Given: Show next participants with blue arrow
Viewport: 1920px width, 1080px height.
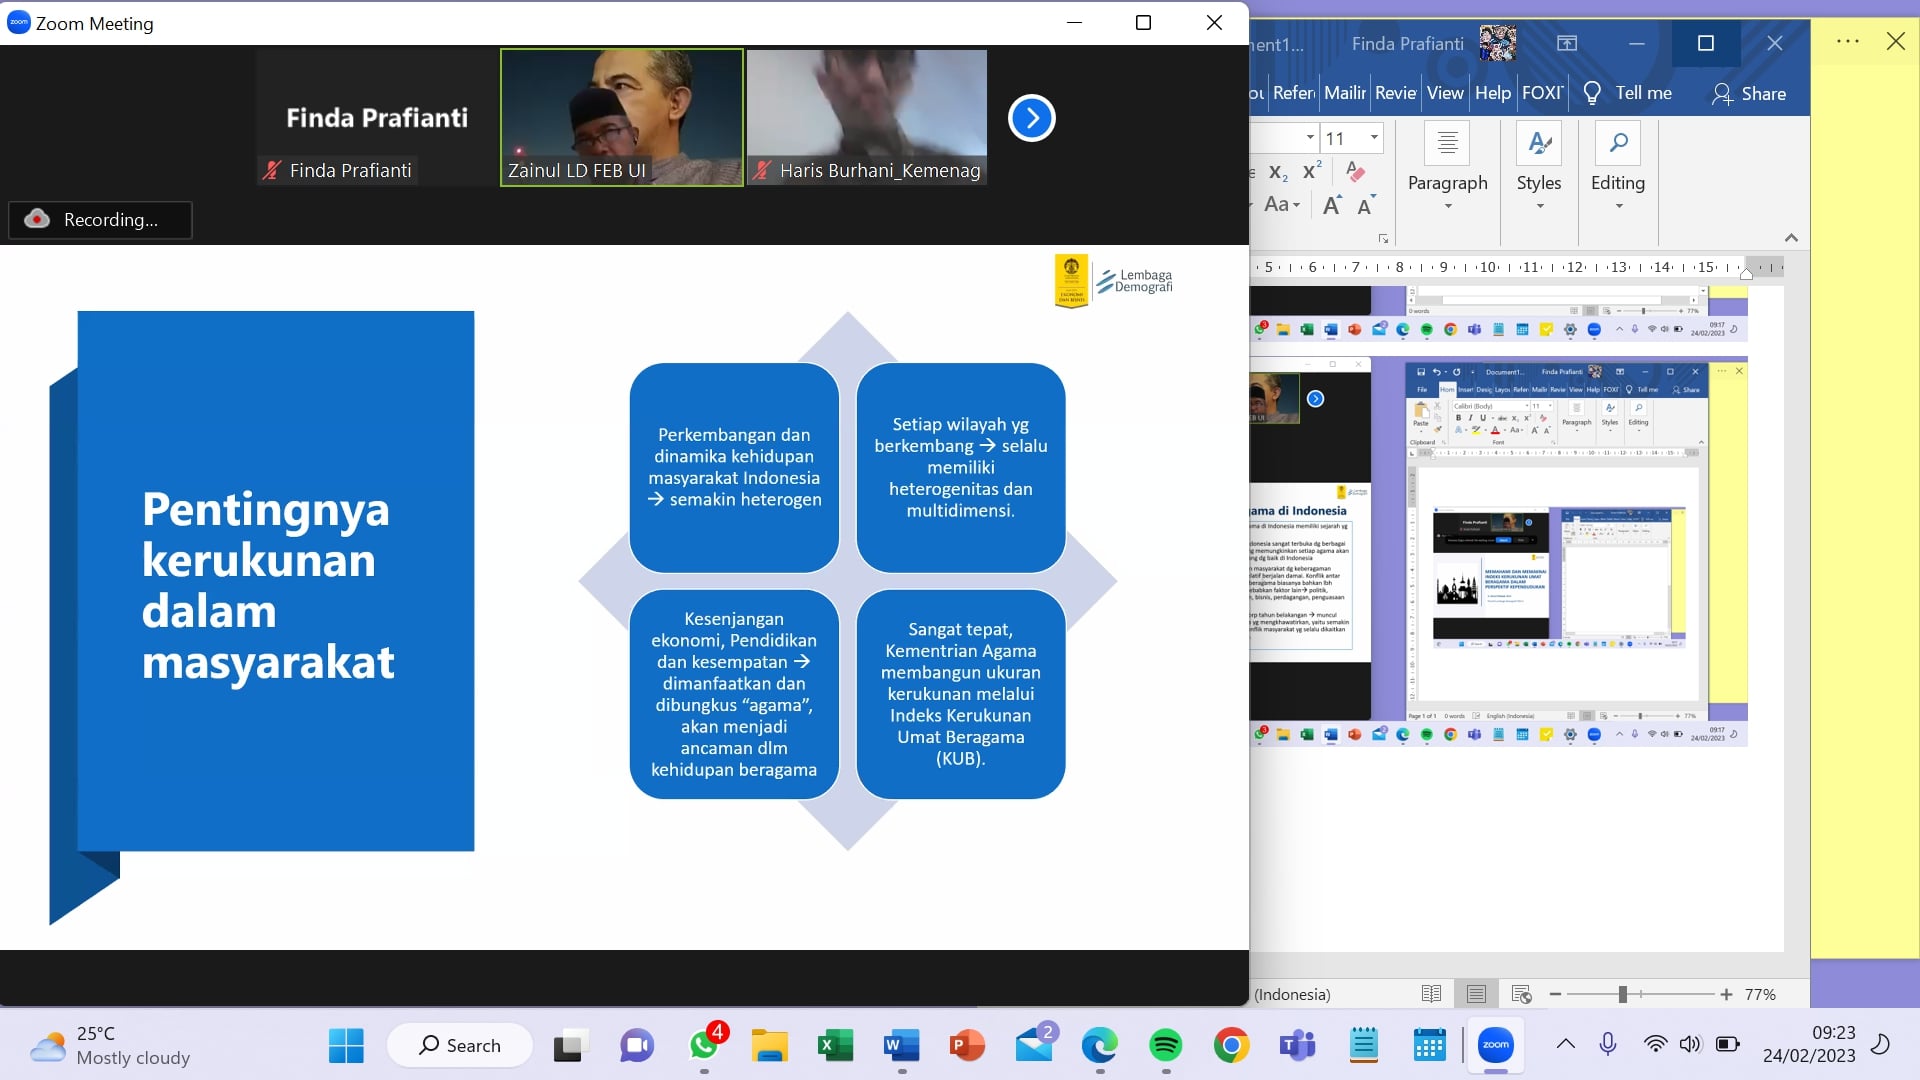Looking at the screenshot, I should (x=1031, y=118).
